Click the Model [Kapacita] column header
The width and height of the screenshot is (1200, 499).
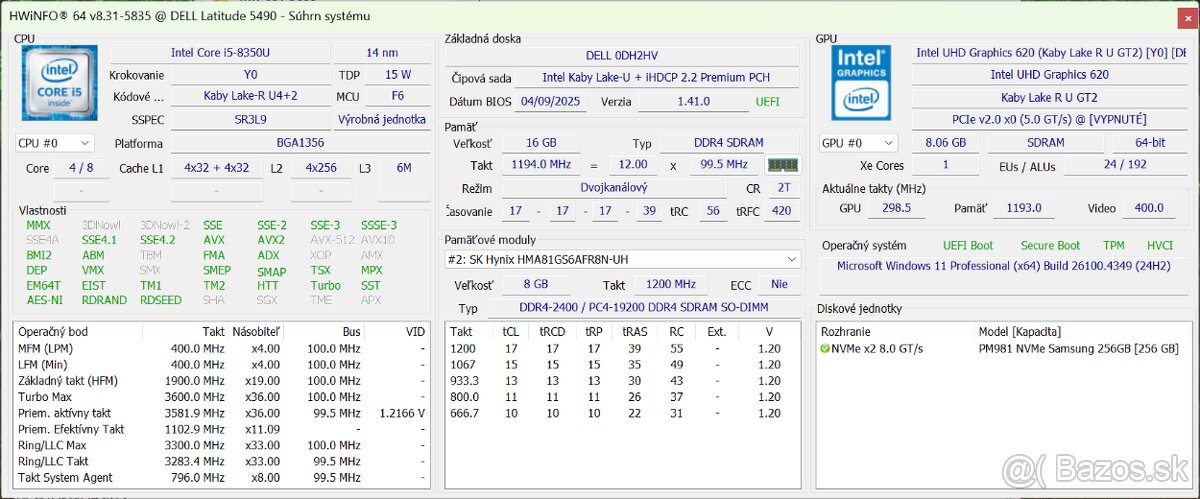(x=1019, y=331)
